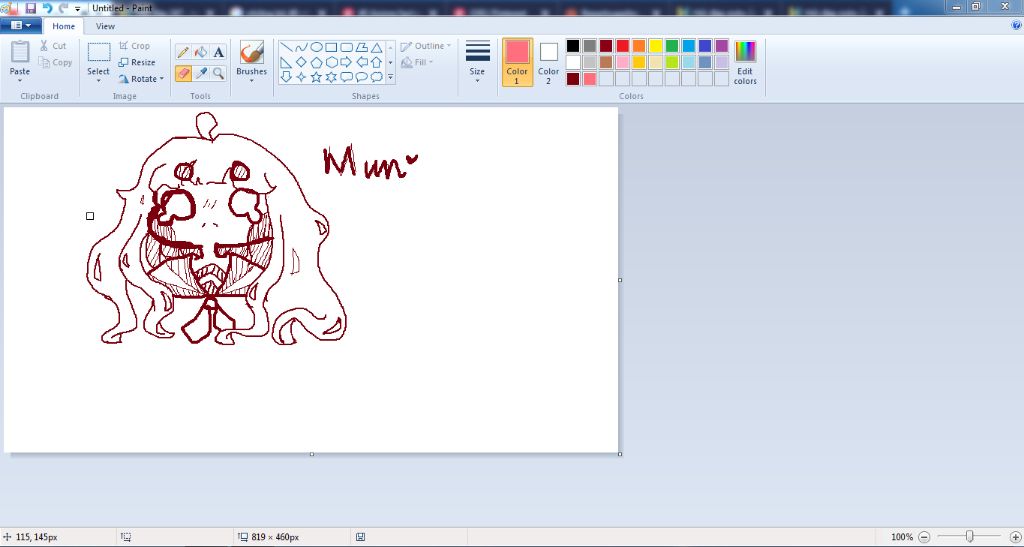1024x547 pixels.
Task: Activate the Color 2 selector
Action: pyautogui.click(x=549, y=63)
